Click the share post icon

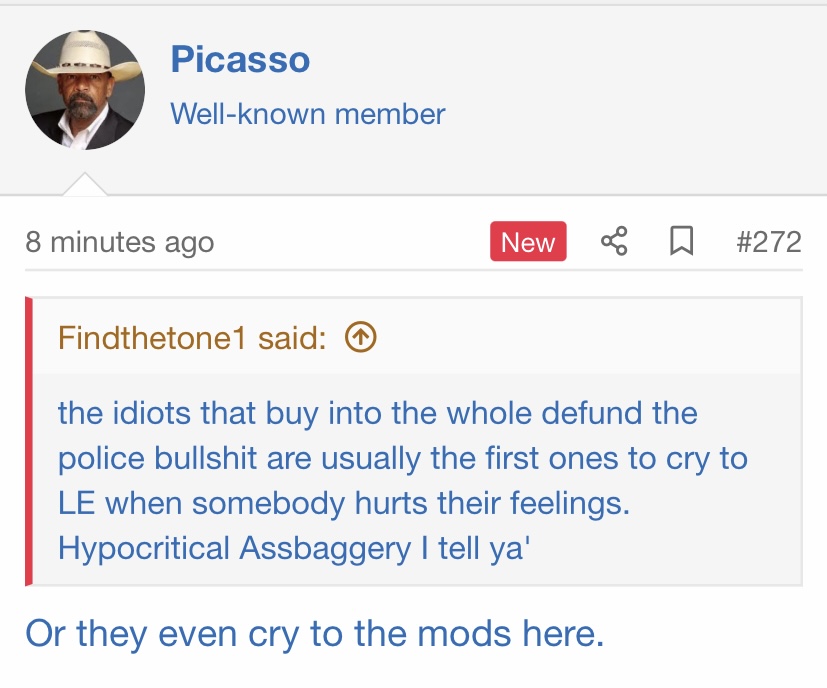pyautogui.click(x=614, y=242)
